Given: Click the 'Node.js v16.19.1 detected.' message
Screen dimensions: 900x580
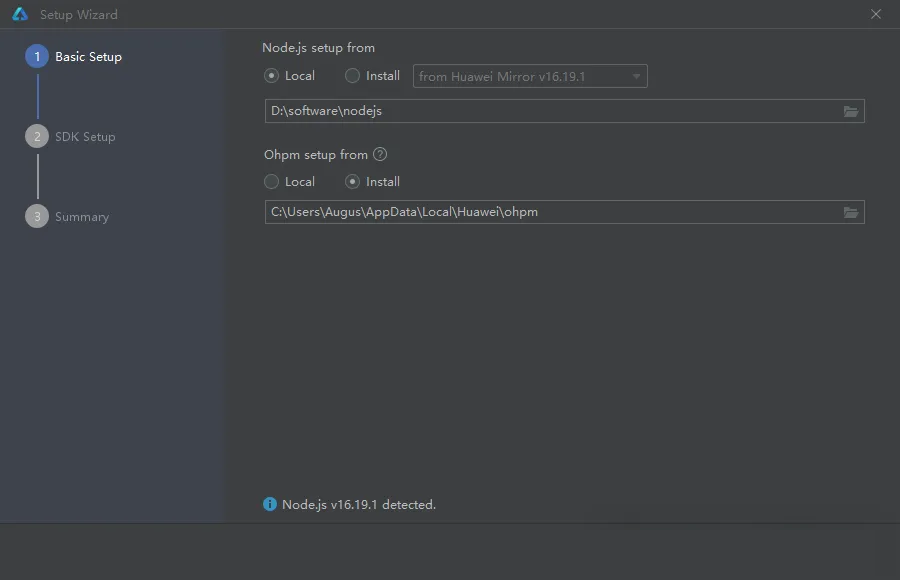Looking at the screenshot, I should tap(359, 505).
